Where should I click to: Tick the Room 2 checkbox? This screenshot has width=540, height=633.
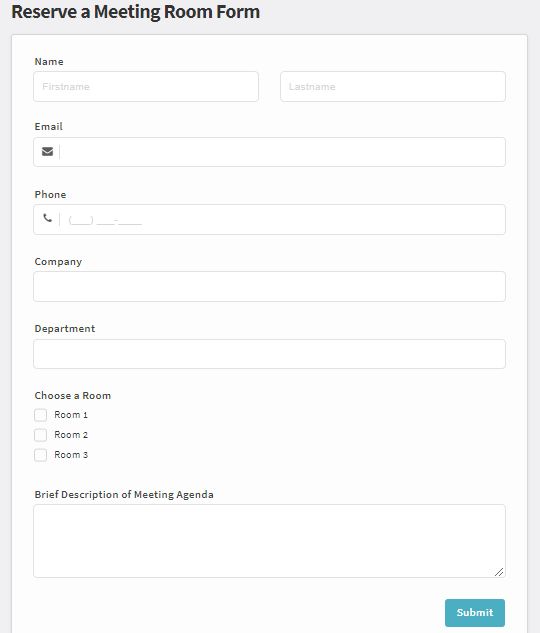coord(40,435)
